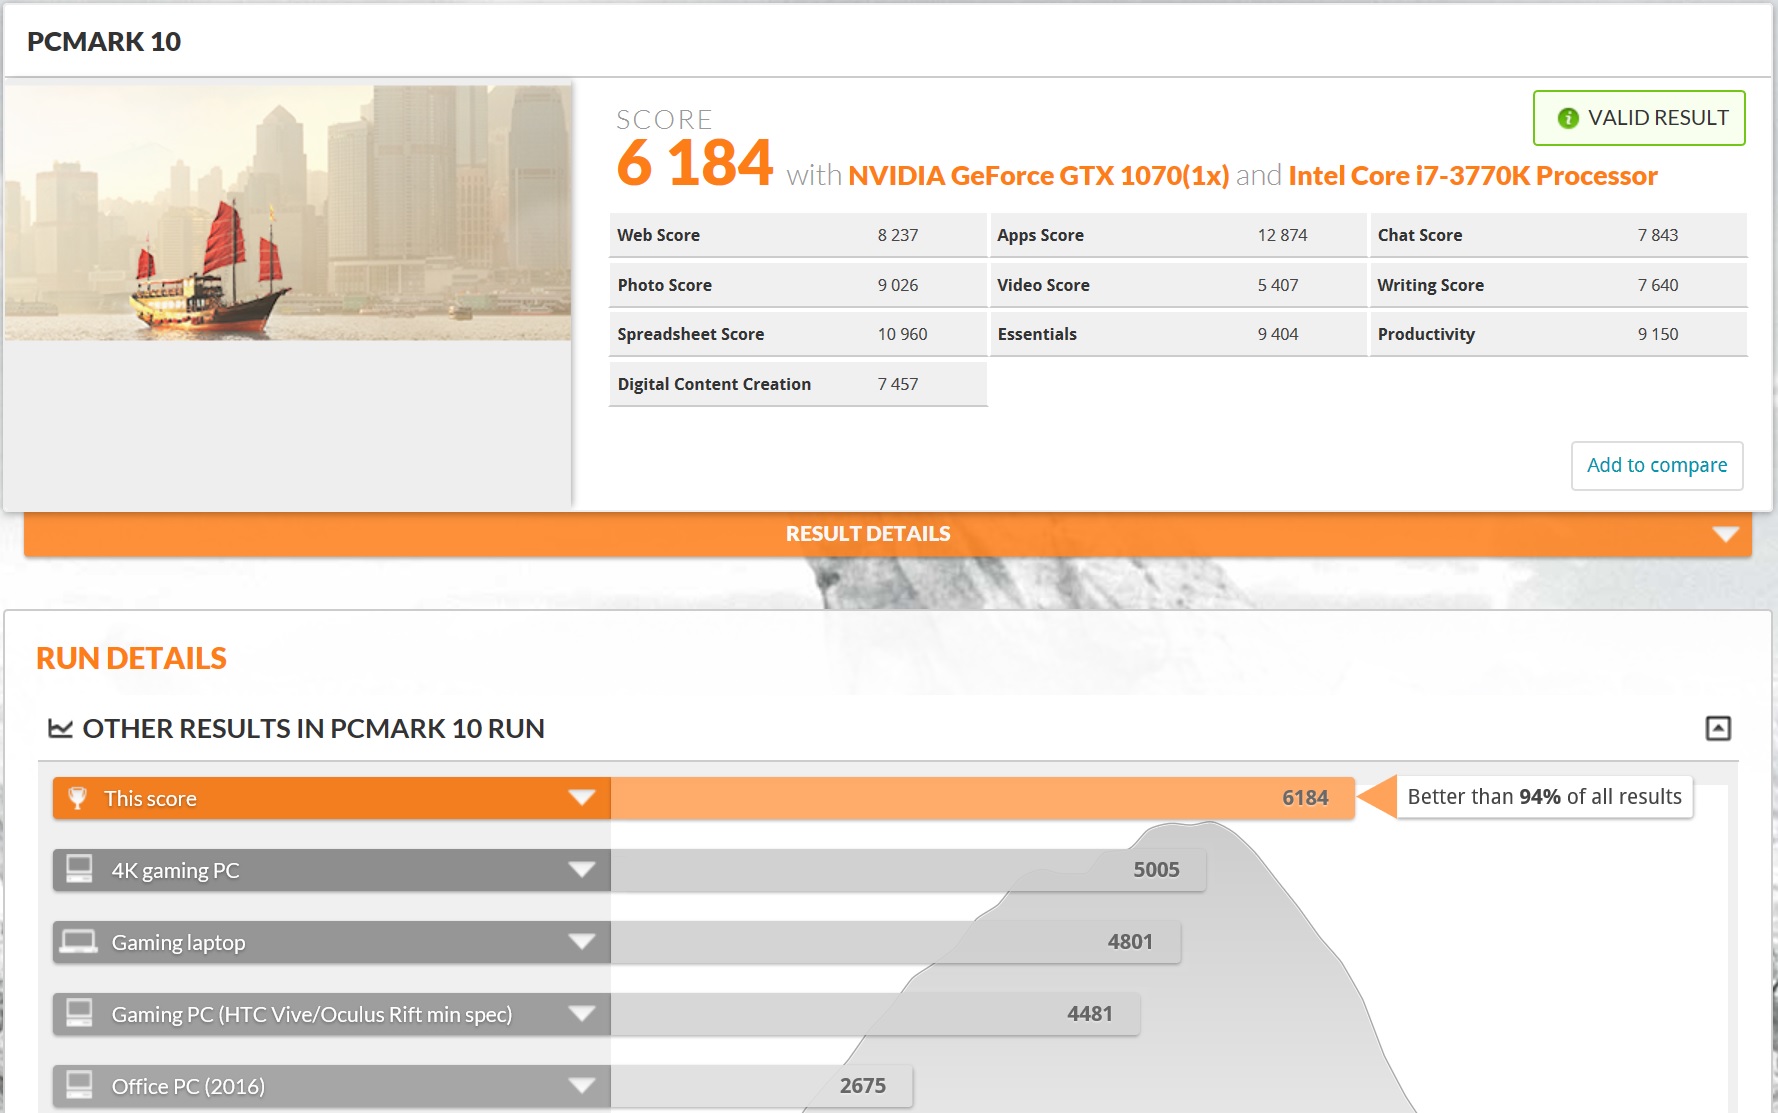Click the chart icon beside Other Results heading
Image resolution: width=1778 pixels, height=1113 pixels.
click(x=60, y=729)
